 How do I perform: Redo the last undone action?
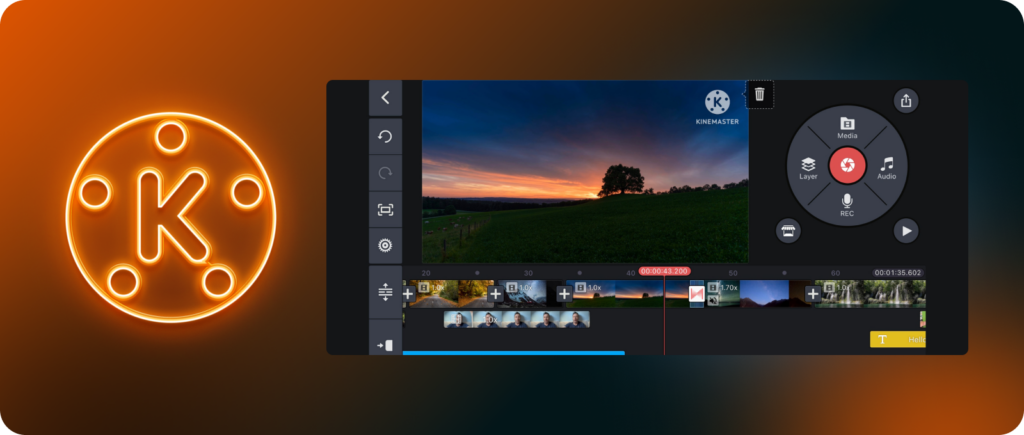tap(385, 173)
